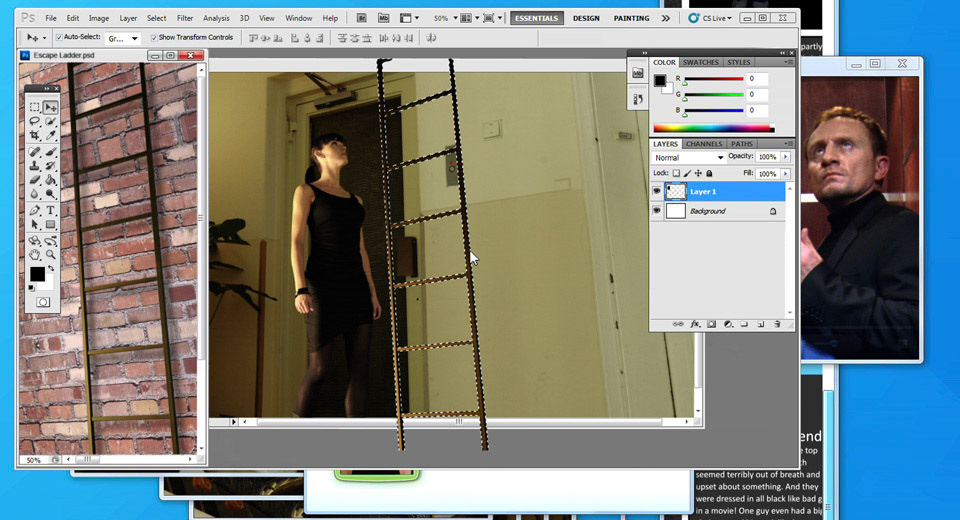Toggle Lock transparent pixels
Image resolution: width=960 pixels, height=520 pixels.
[x=676, y=173]
